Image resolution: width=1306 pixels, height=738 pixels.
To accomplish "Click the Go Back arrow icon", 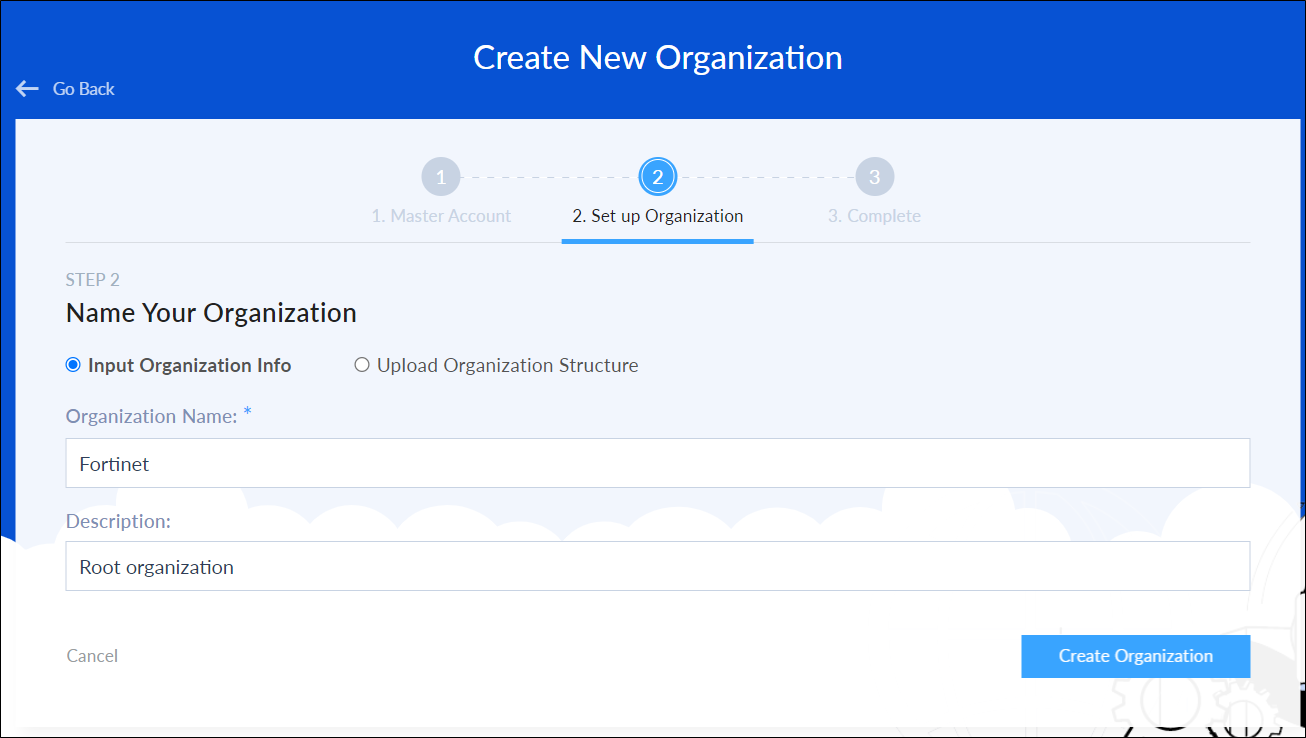I will [27, 88].
